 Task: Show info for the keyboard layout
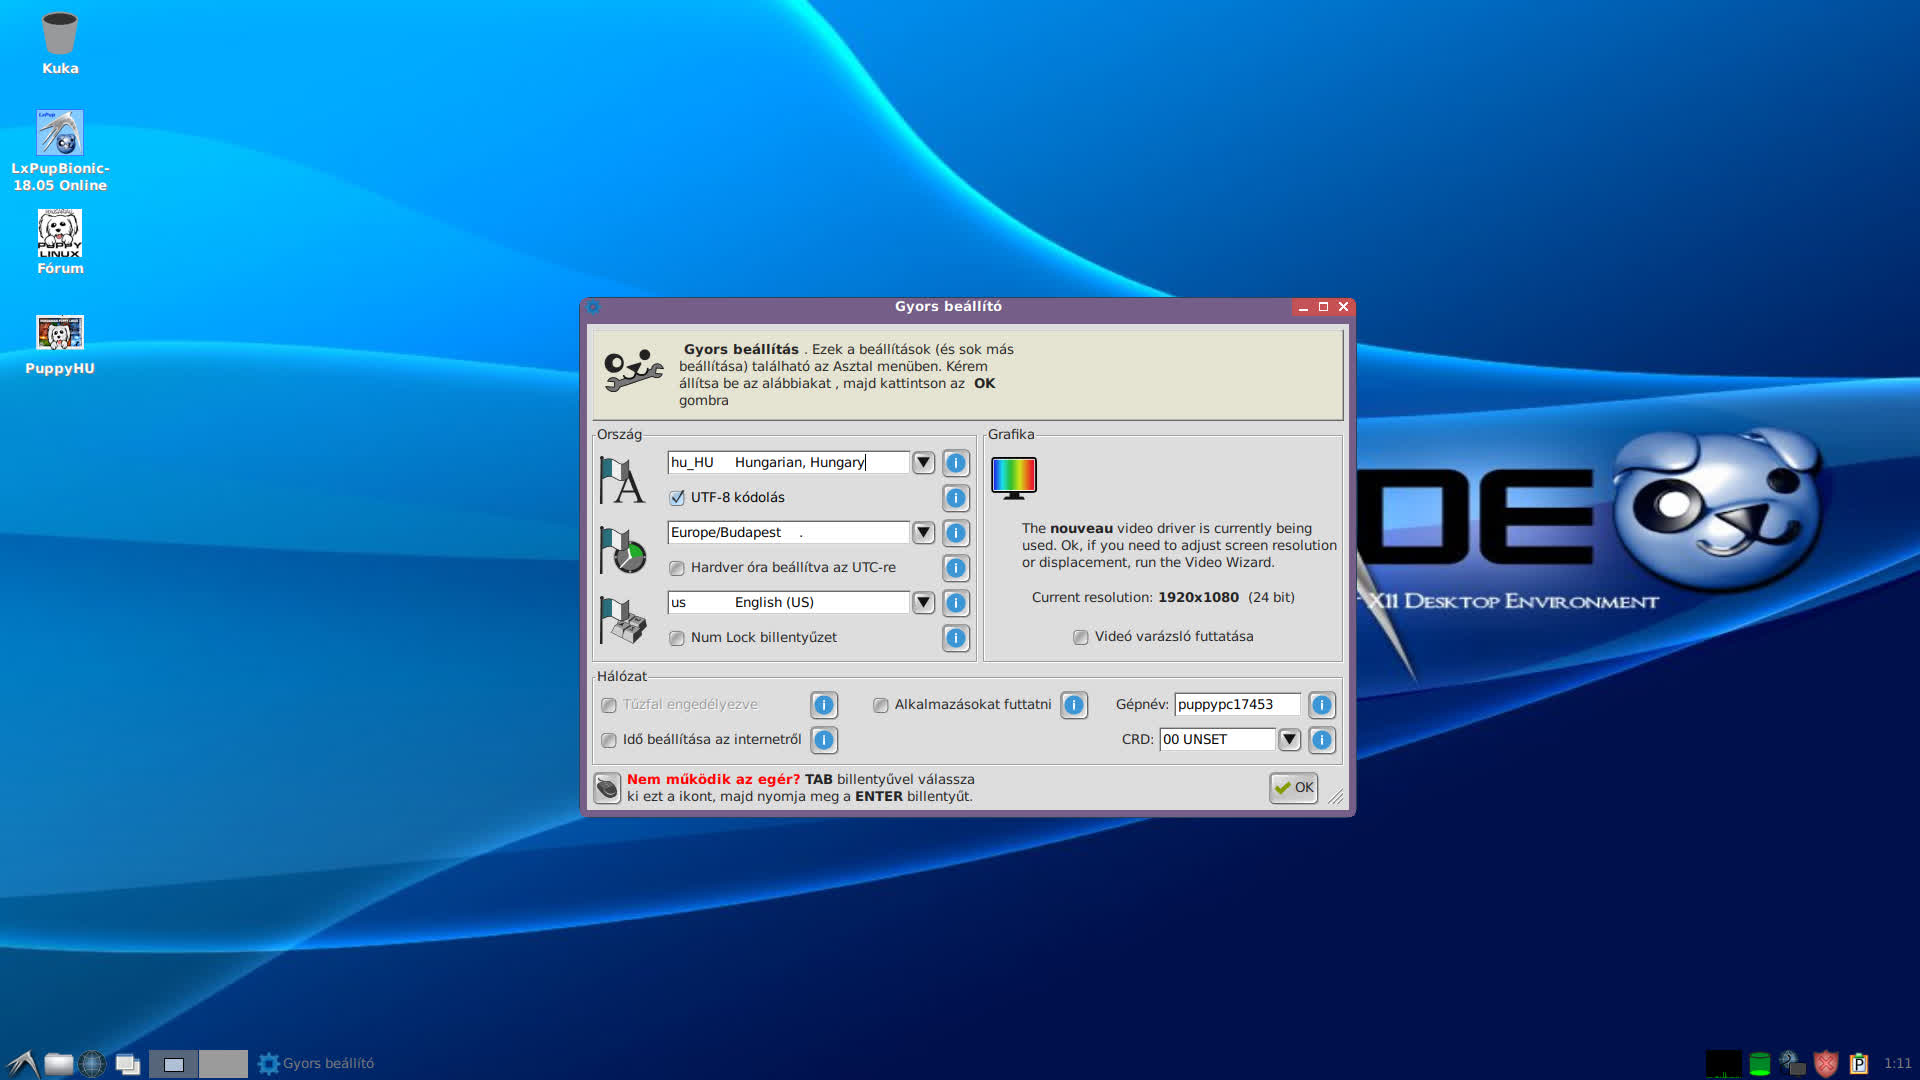pos(956,603)
